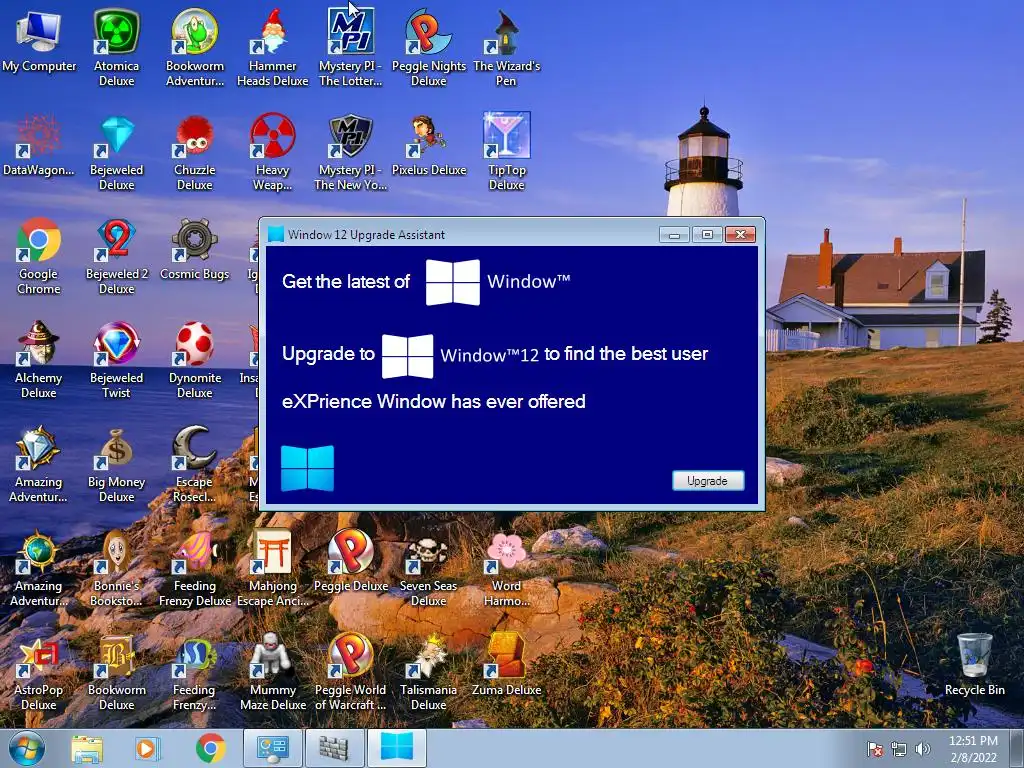
Task: Switch to Control Panel taskbar window
Action: 272,748
